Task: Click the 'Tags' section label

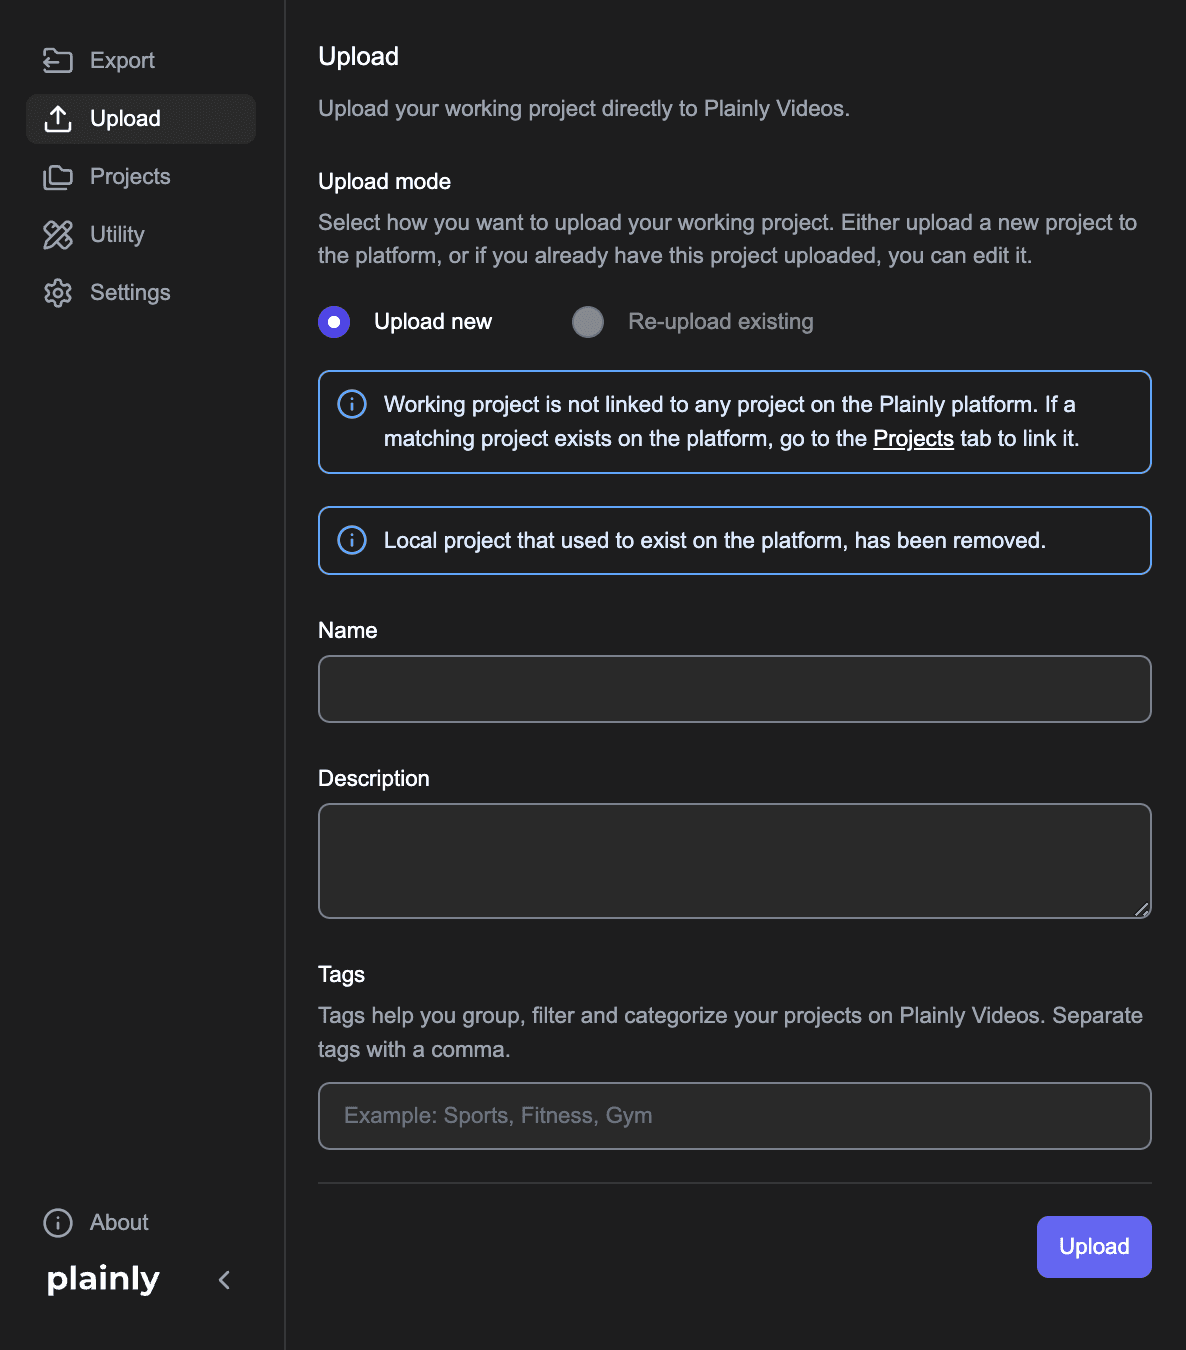Action: 341,975
